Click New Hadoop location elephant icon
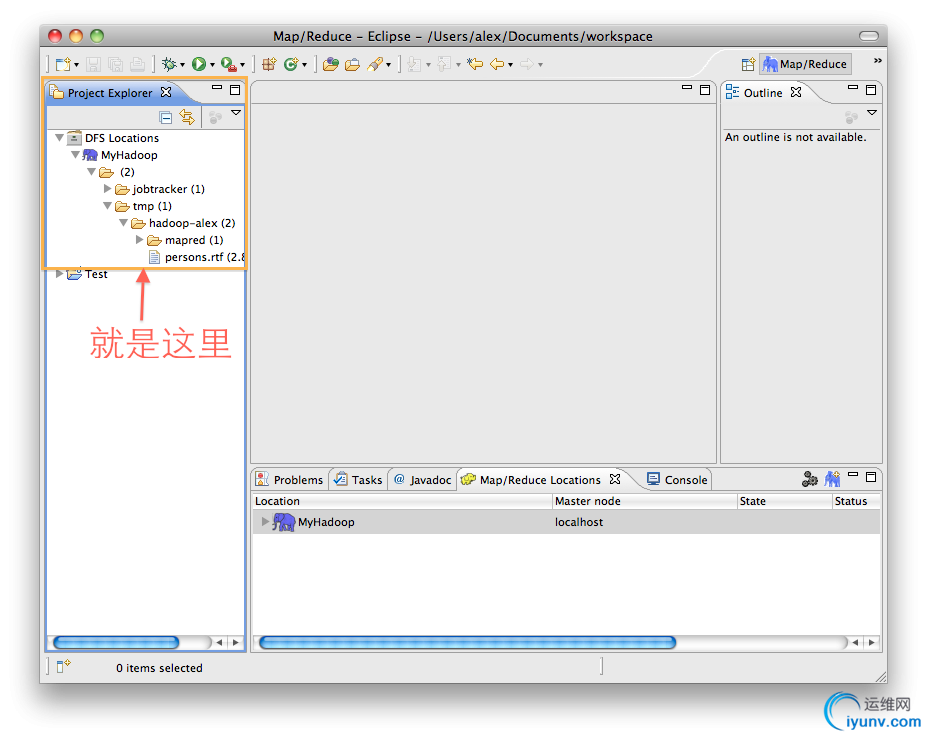The image size is (927, 738). [x=832, y=479]
